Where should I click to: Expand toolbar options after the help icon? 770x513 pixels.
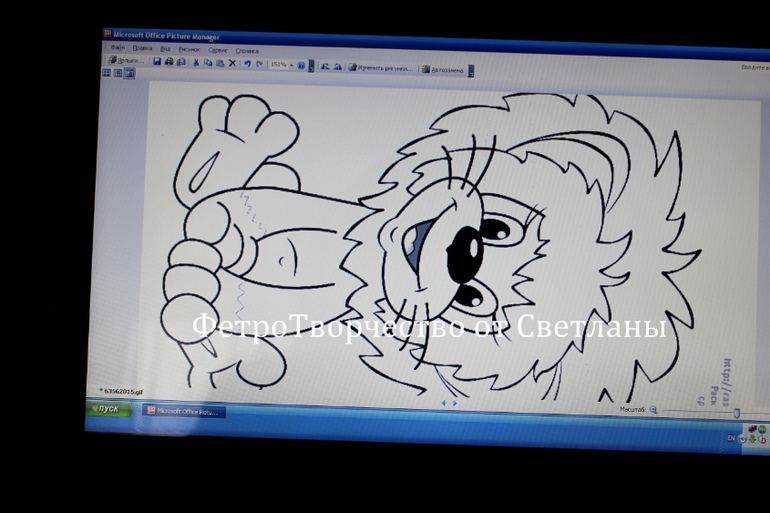click(311, 66)
